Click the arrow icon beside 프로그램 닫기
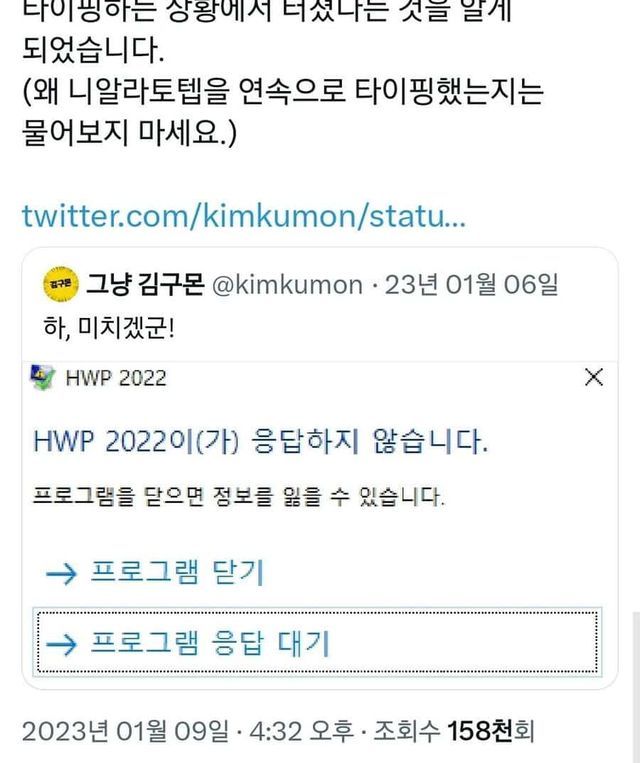640x763 pixels. (x=61, y=574)
